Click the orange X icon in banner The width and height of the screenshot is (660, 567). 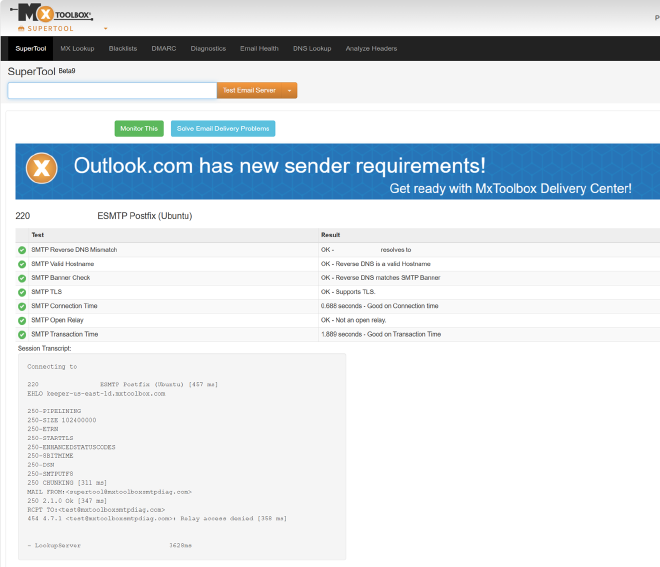point(41,168)
